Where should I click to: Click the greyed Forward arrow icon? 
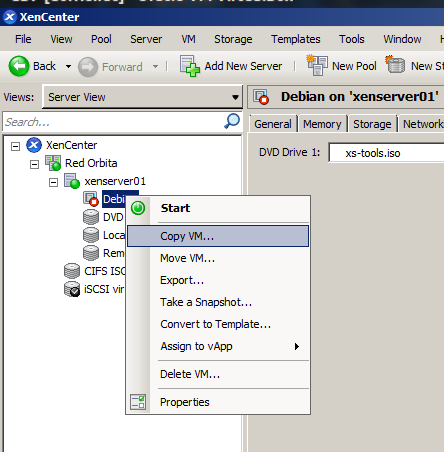click(88, 67)
